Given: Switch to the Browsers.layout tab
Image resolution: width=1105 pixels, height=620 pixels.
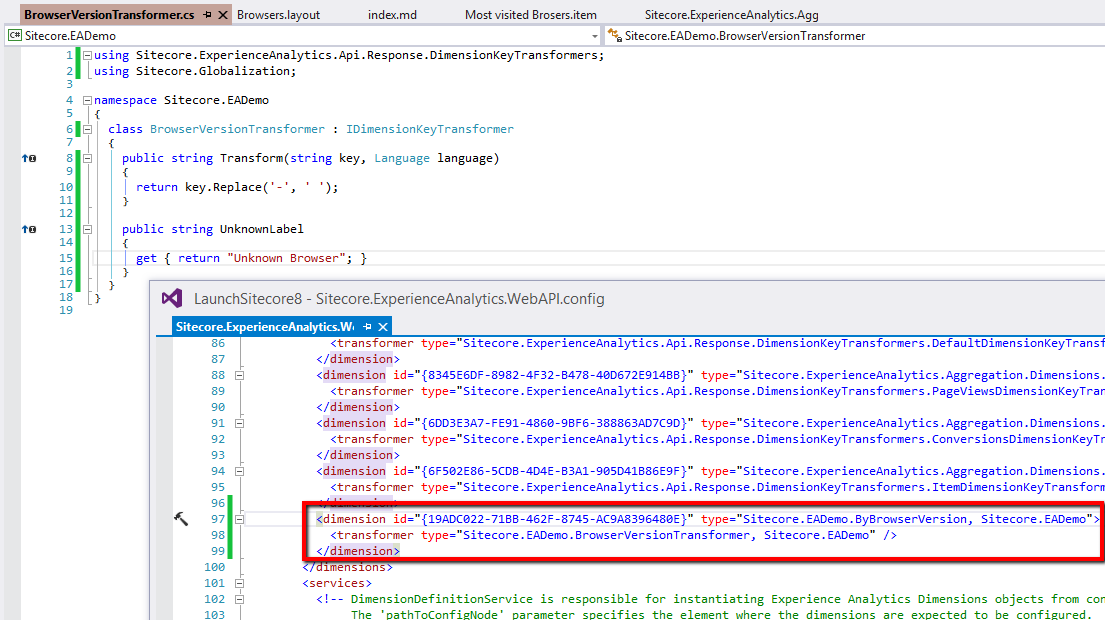Looking at the screenshot, I should pyautogui.click(x=277, y=15).
